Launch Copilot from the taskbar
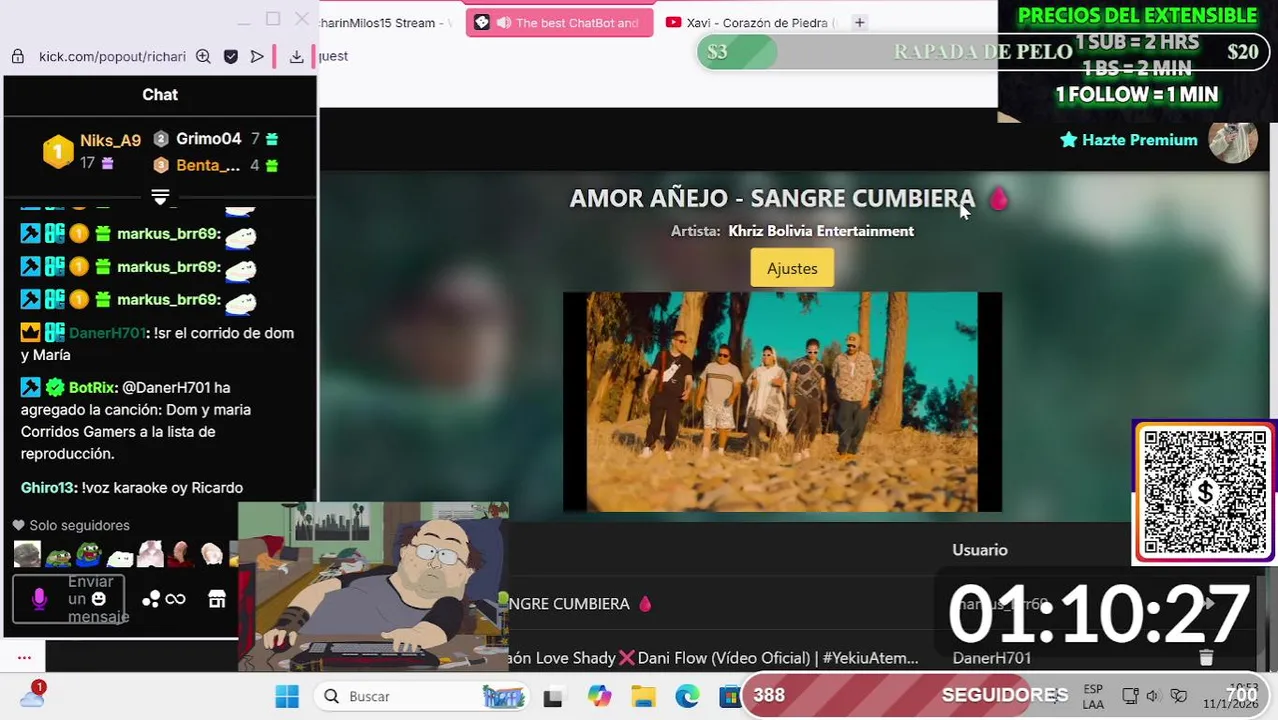Image resolution: width=1278 pixels, height=720 pixels. pyautogui.click(x=599, y=697)
